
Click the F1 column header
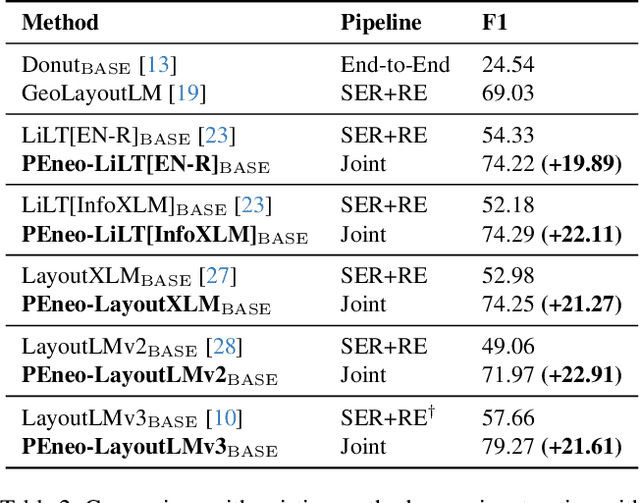coord(495,22)
